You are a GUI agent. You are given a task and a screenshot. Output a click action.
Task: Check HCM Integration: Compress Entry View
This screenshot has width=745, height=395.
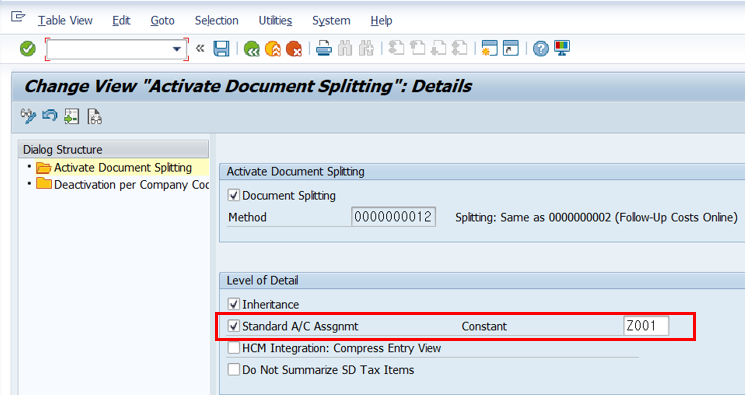click(233, 348)
